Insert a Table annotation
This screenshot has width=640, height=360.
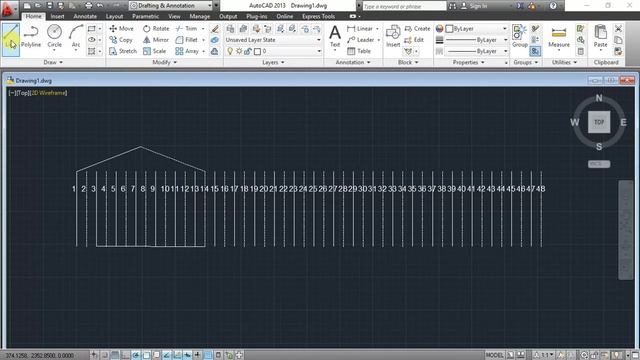(359, 51)
